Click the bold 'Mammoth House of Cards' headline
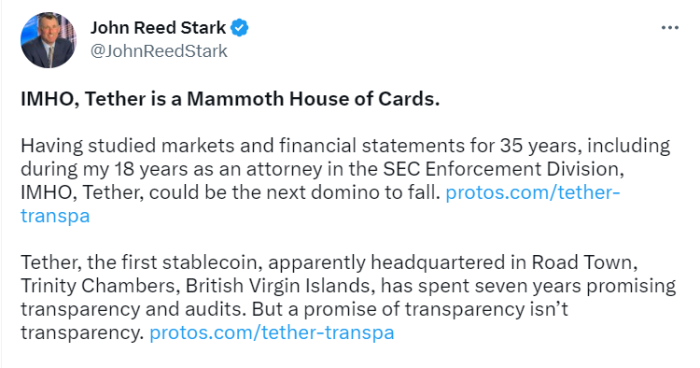700x368 pixels. (x=313, y=99)
